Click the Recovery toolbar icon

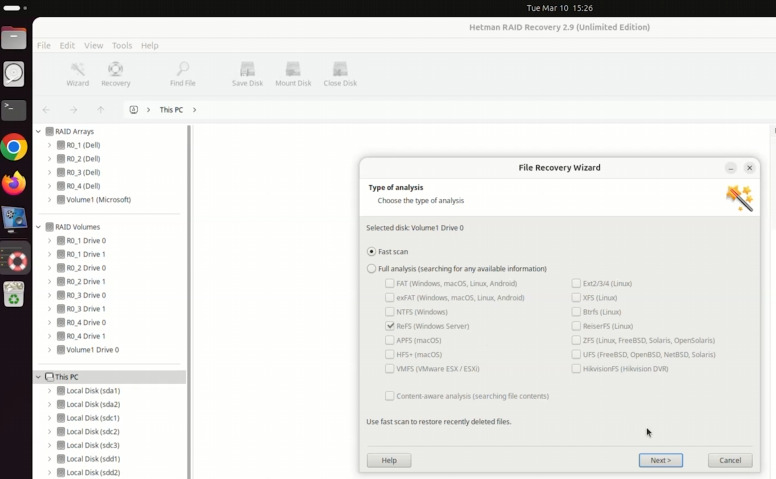[x=115, y=74]
